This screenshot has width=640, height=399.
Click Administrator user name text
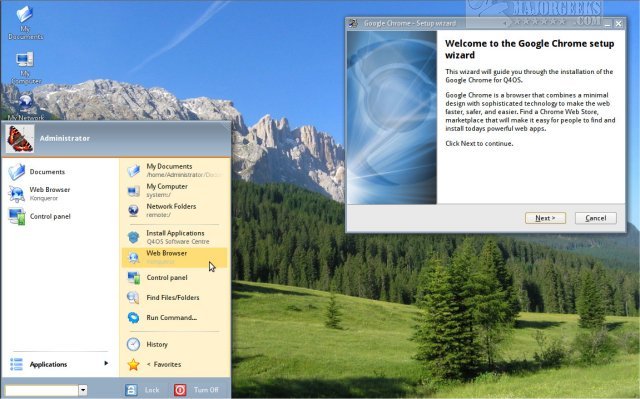65,138
